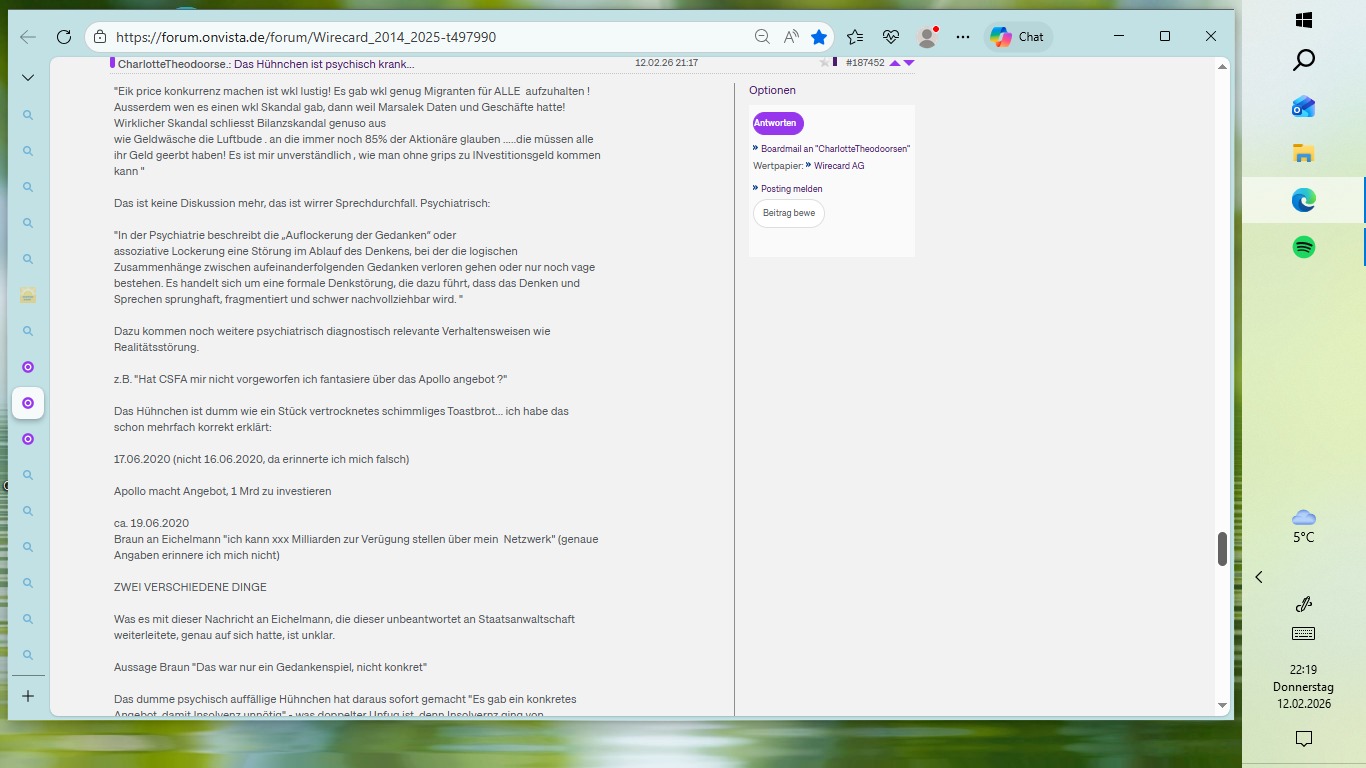Start Read aloud from the address bar
This screenshot has width=1366, height=768.
(x=790, y=36)
